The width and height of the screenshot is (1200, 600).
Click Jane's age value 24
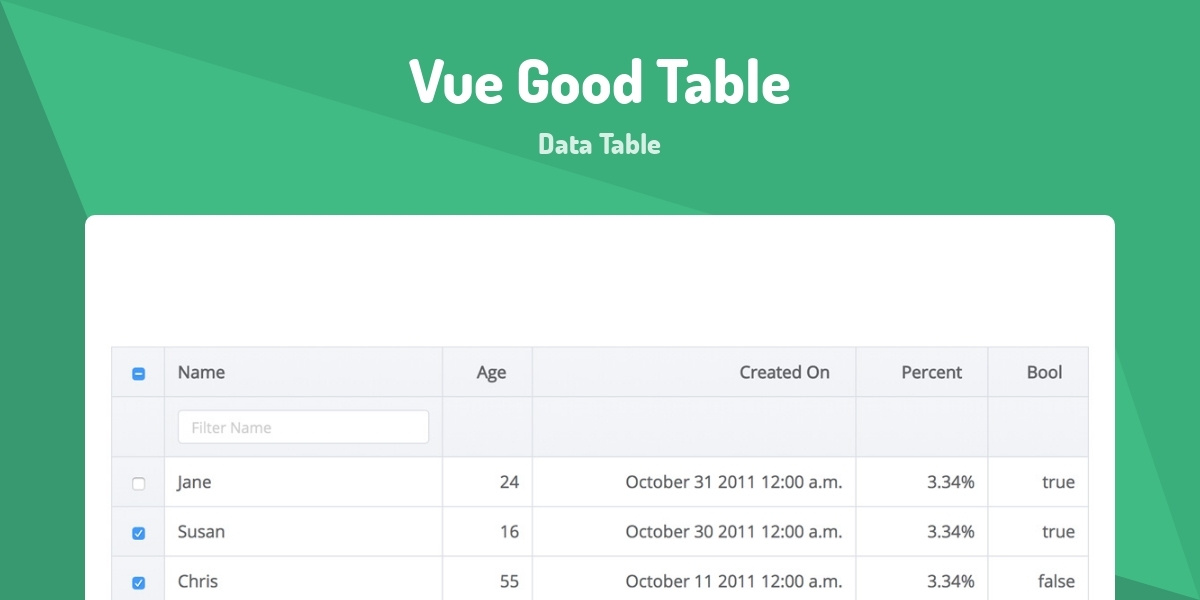pos(511,482)
